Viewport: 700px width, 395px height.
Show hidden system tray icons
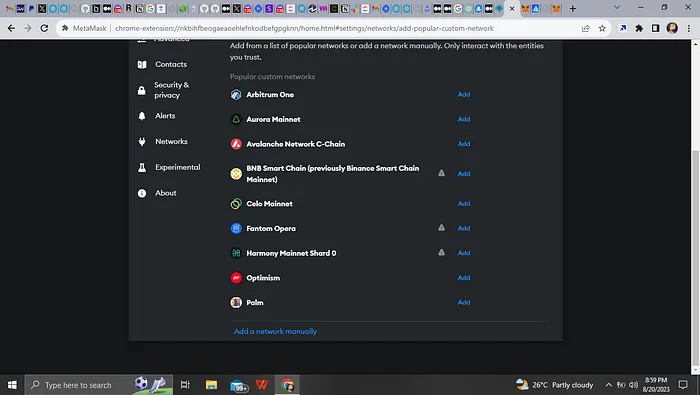[608, 385]
